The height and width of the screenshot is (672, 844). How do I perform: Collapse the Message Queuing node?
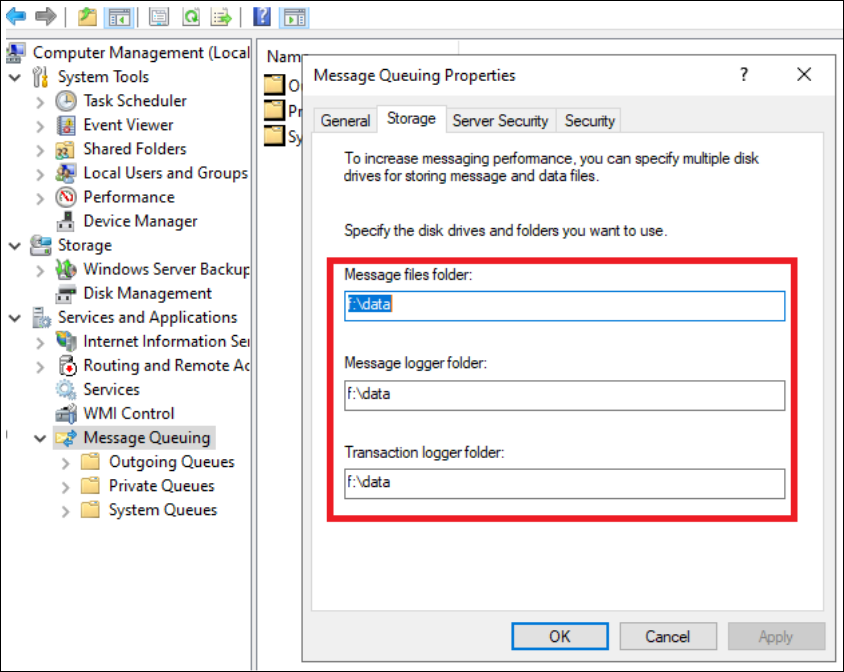[x=40, y=438]
